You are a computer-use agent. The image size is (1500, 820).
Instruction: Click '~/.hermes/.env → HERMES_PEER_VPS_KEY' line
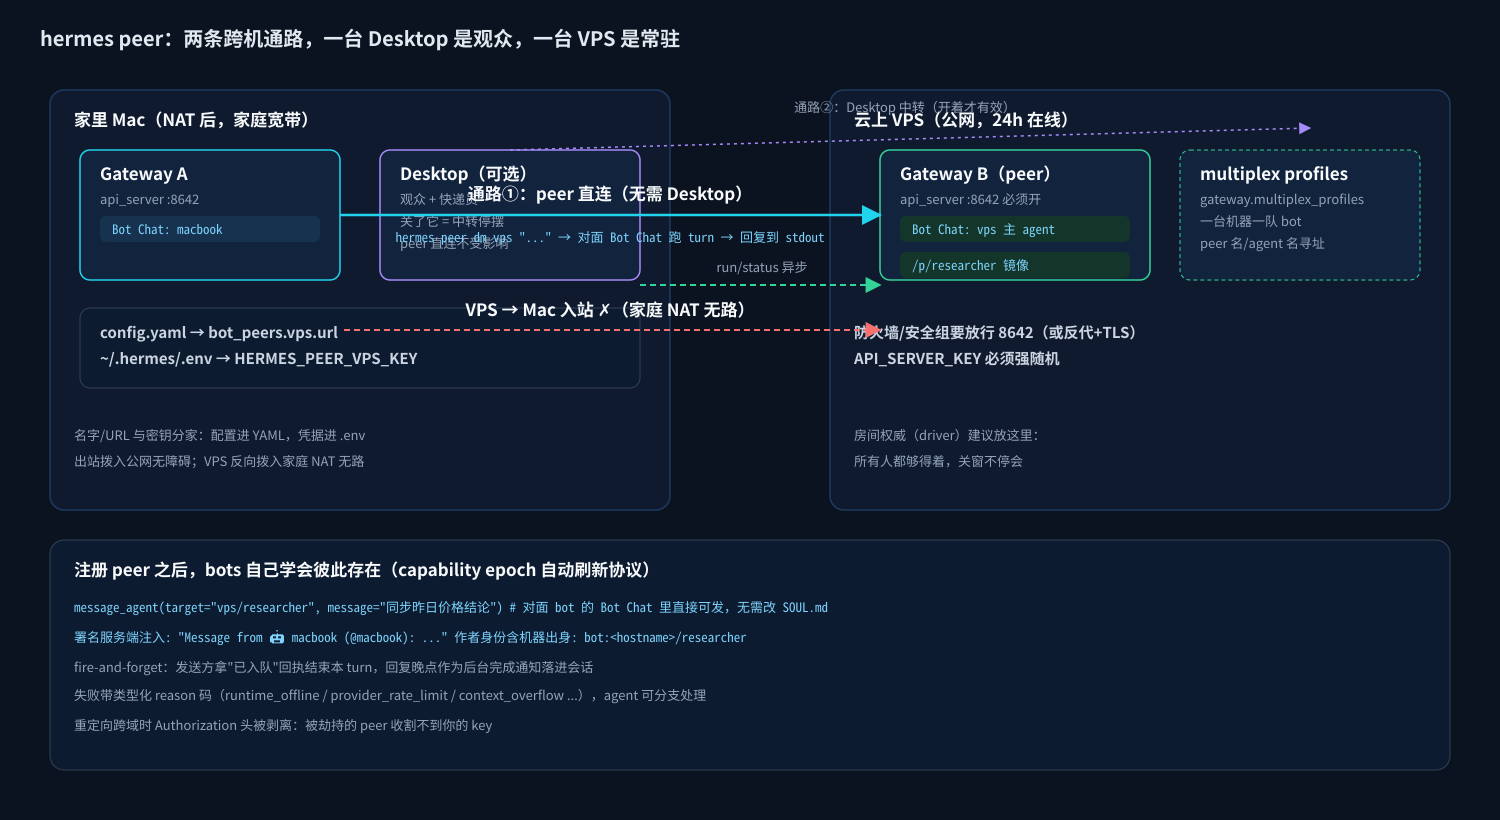(x=259, y=358)
